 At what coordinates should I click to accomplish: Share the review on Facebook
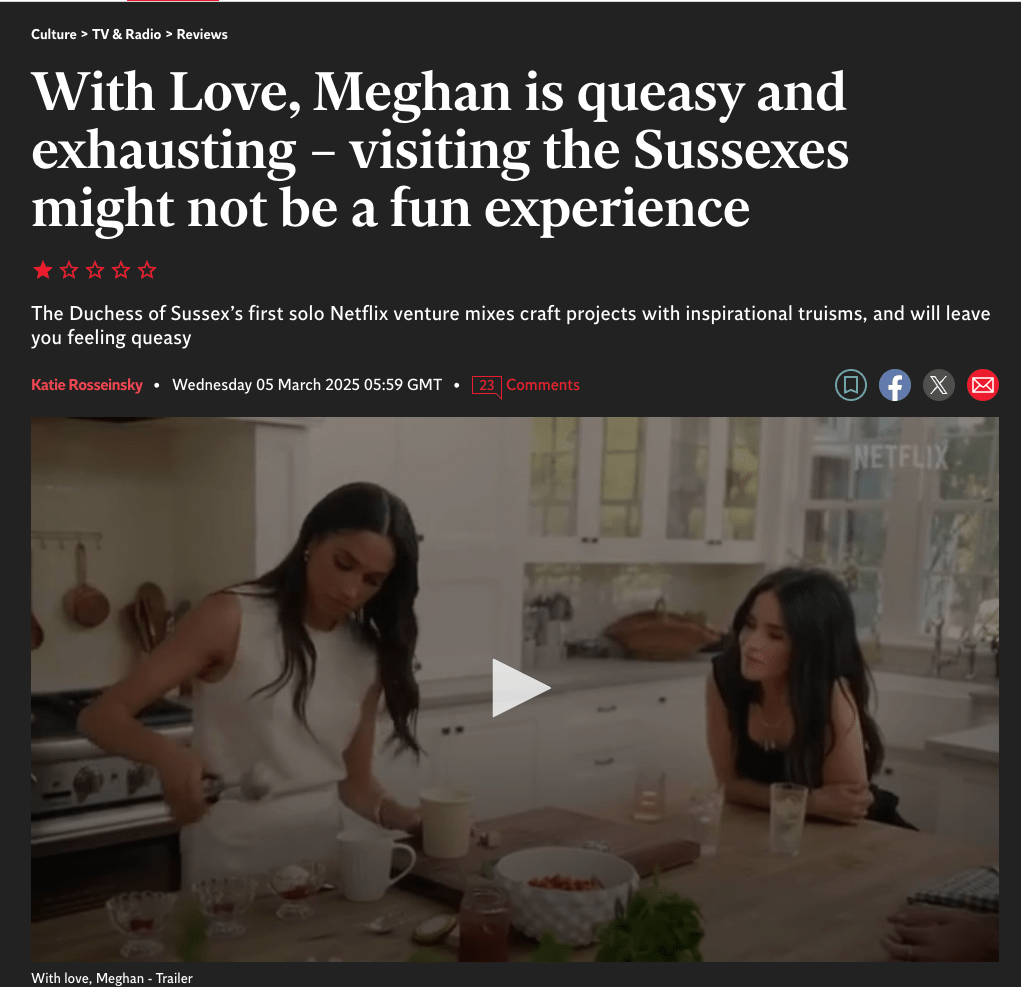[895, 385]
